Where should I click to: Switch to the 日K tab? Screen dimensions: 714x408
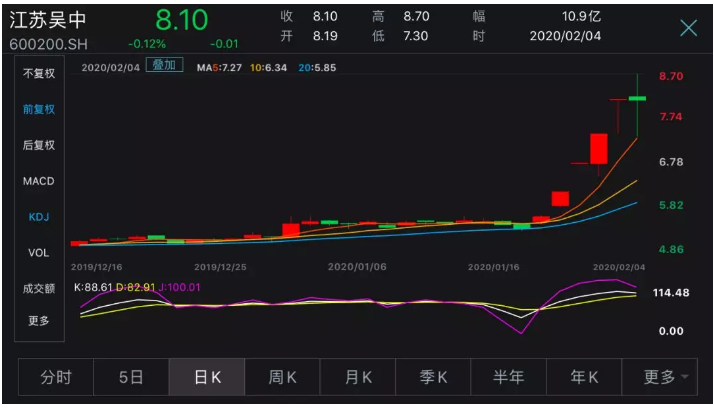click(207, 377)
